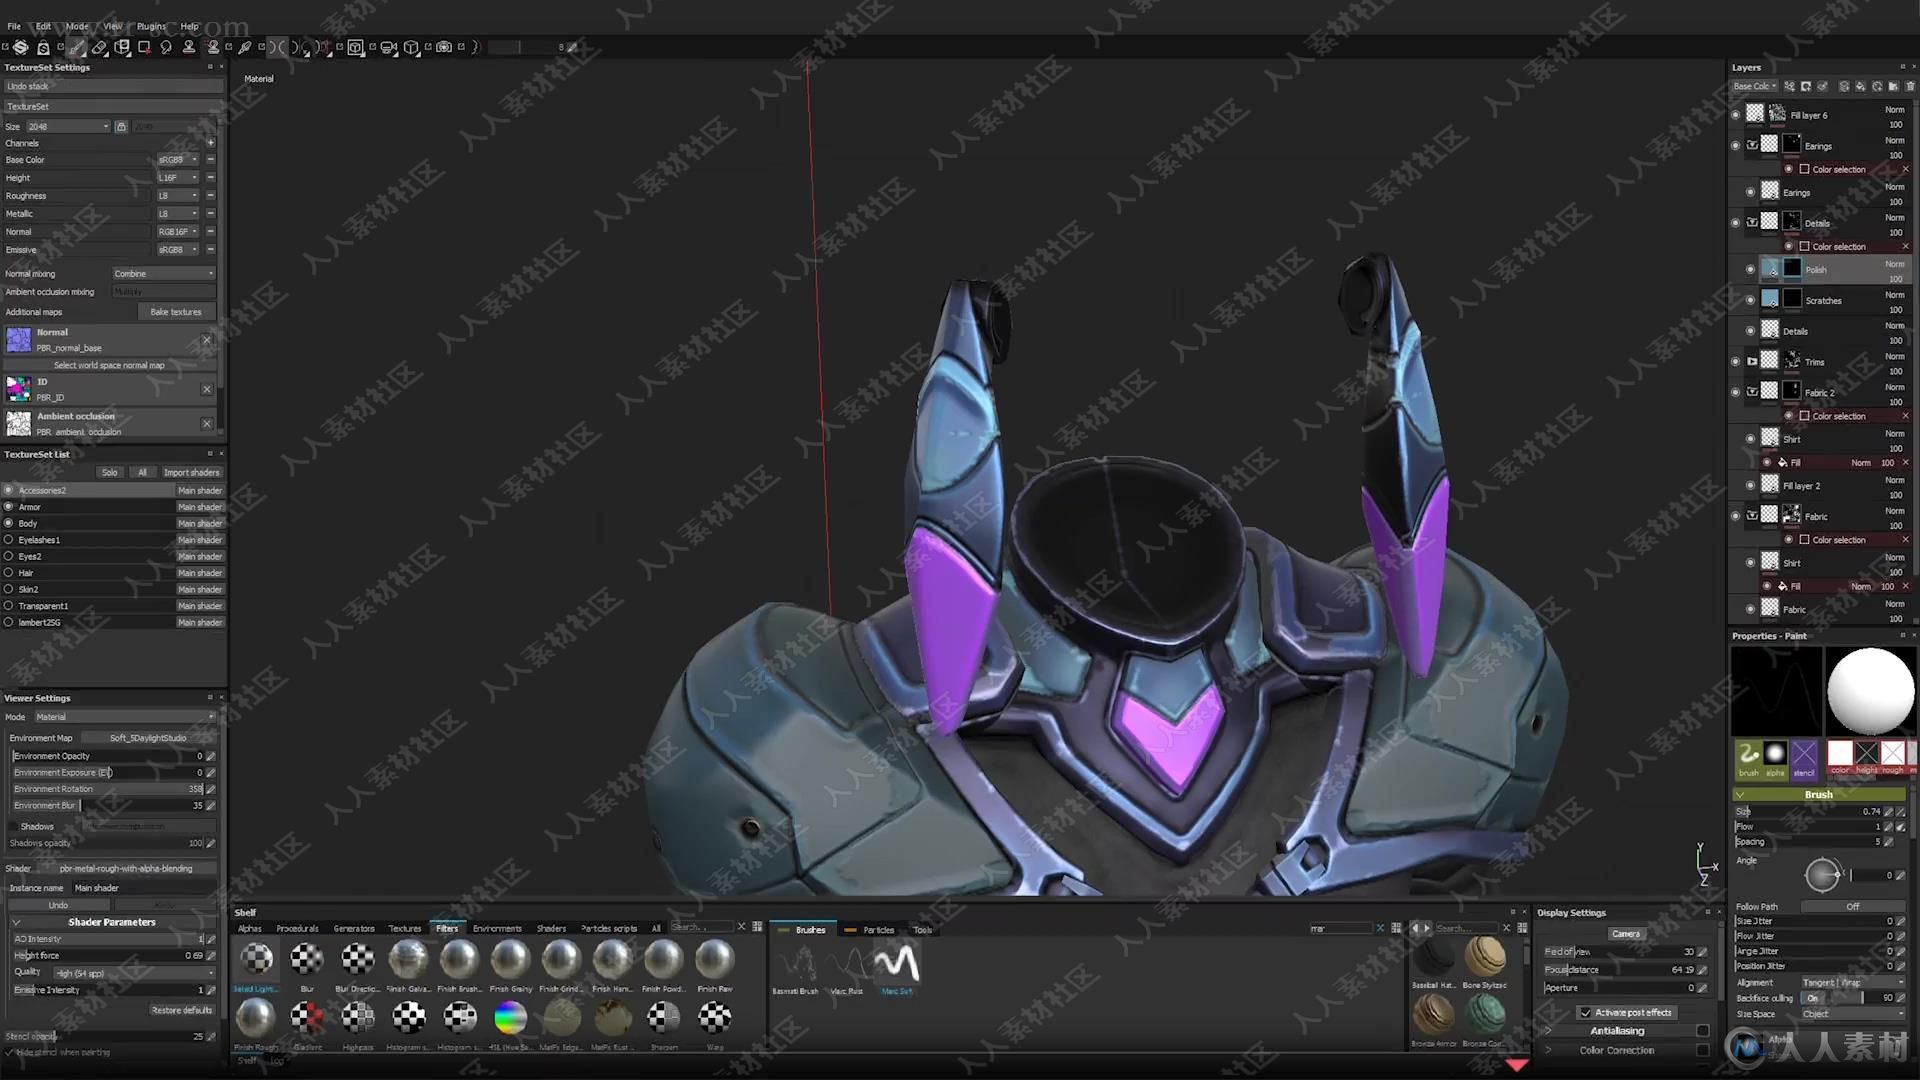1920x1080 pixels.
Task: Hide the Polish layer
Action: (1750, 269)
